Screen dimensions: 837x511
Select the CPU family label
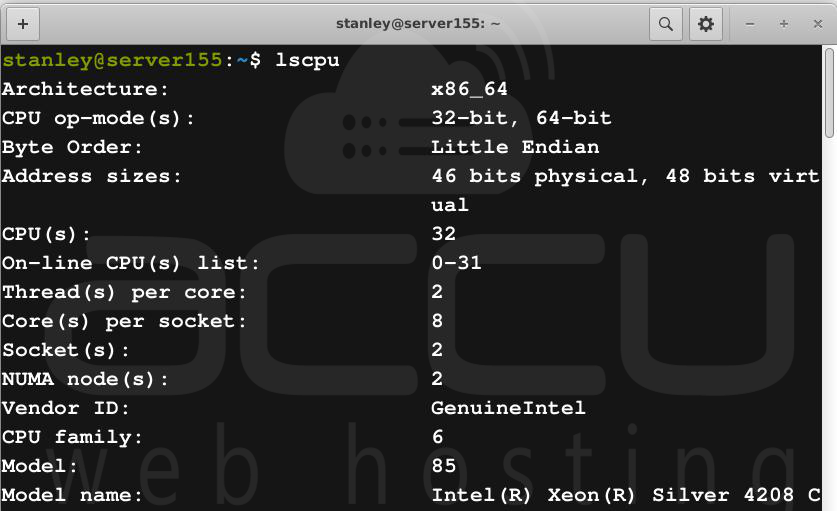pyautogui.click(x=73, y=437)
